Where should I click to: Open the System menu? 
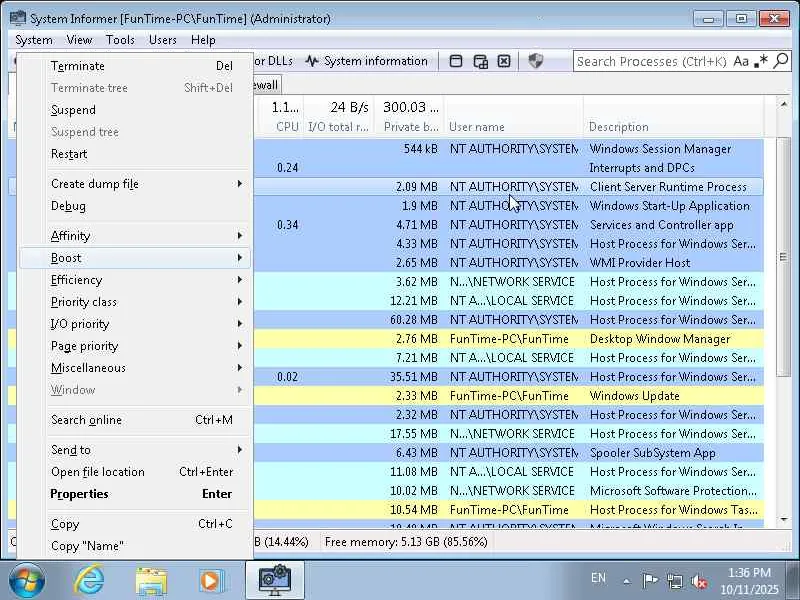(x=34, y=40)
